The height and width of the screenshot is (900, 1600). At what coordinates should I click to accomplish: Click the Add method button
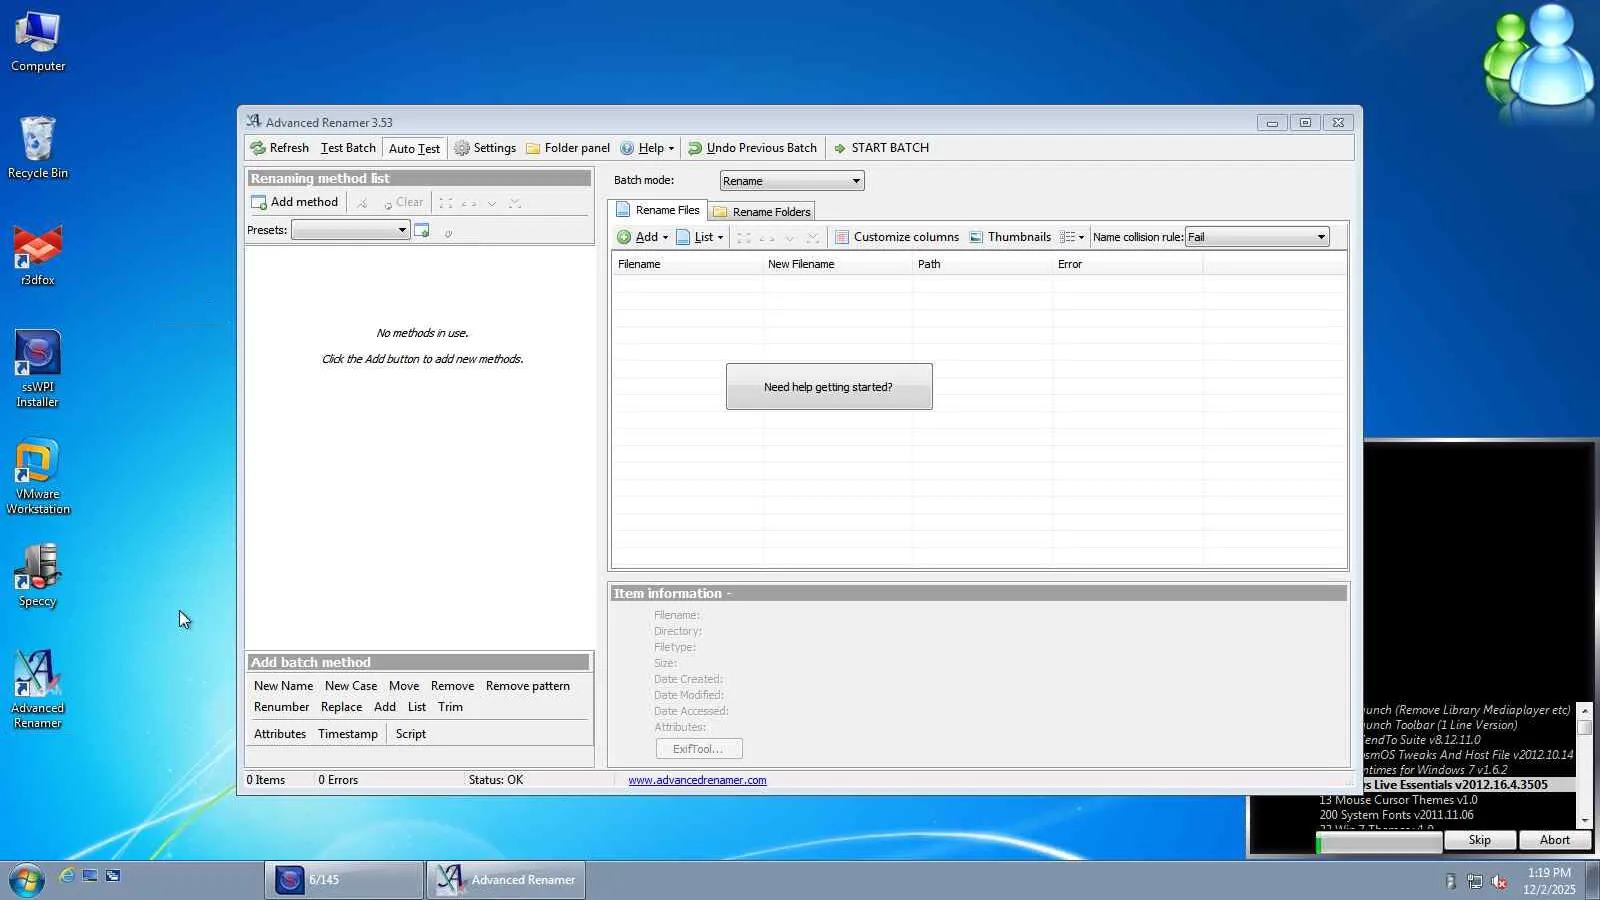point(295,202)
